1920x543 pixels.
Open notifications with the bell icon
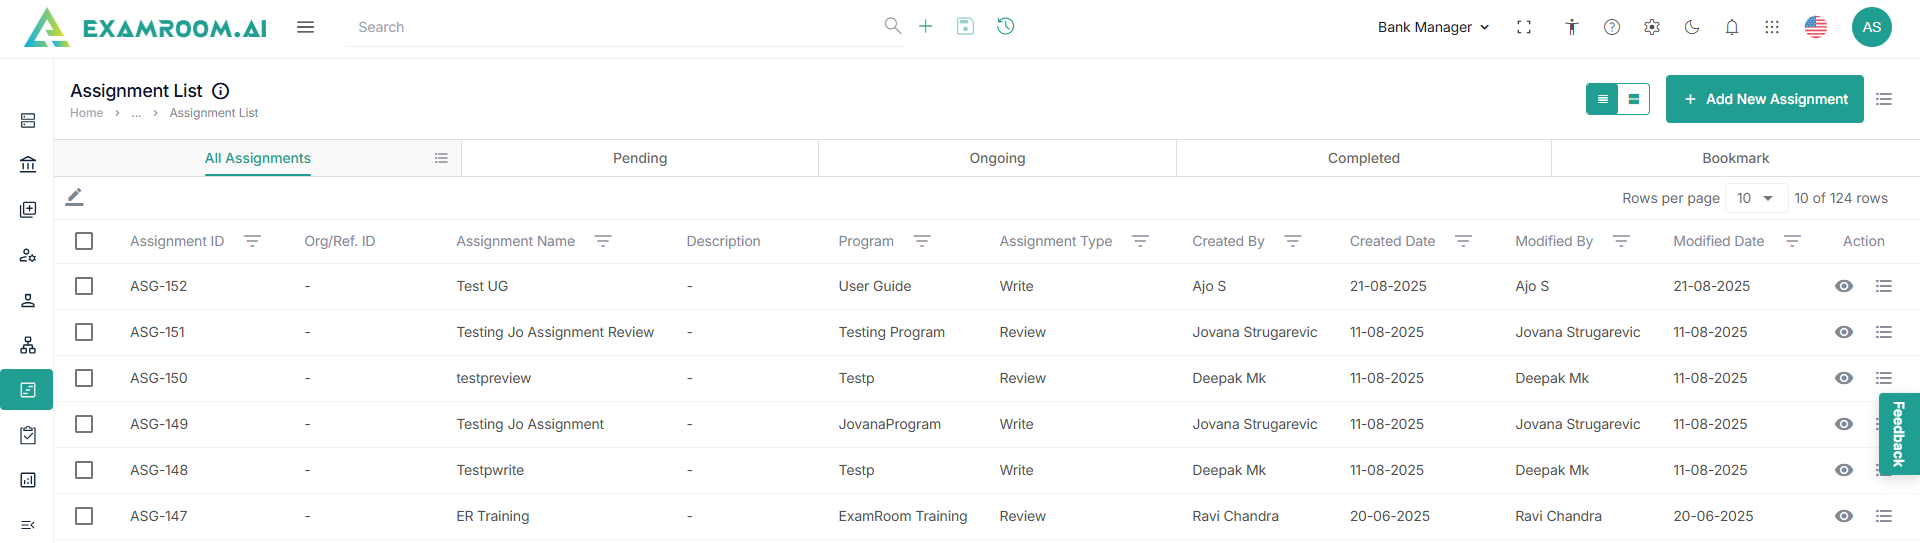click(x=1732, y=27)
